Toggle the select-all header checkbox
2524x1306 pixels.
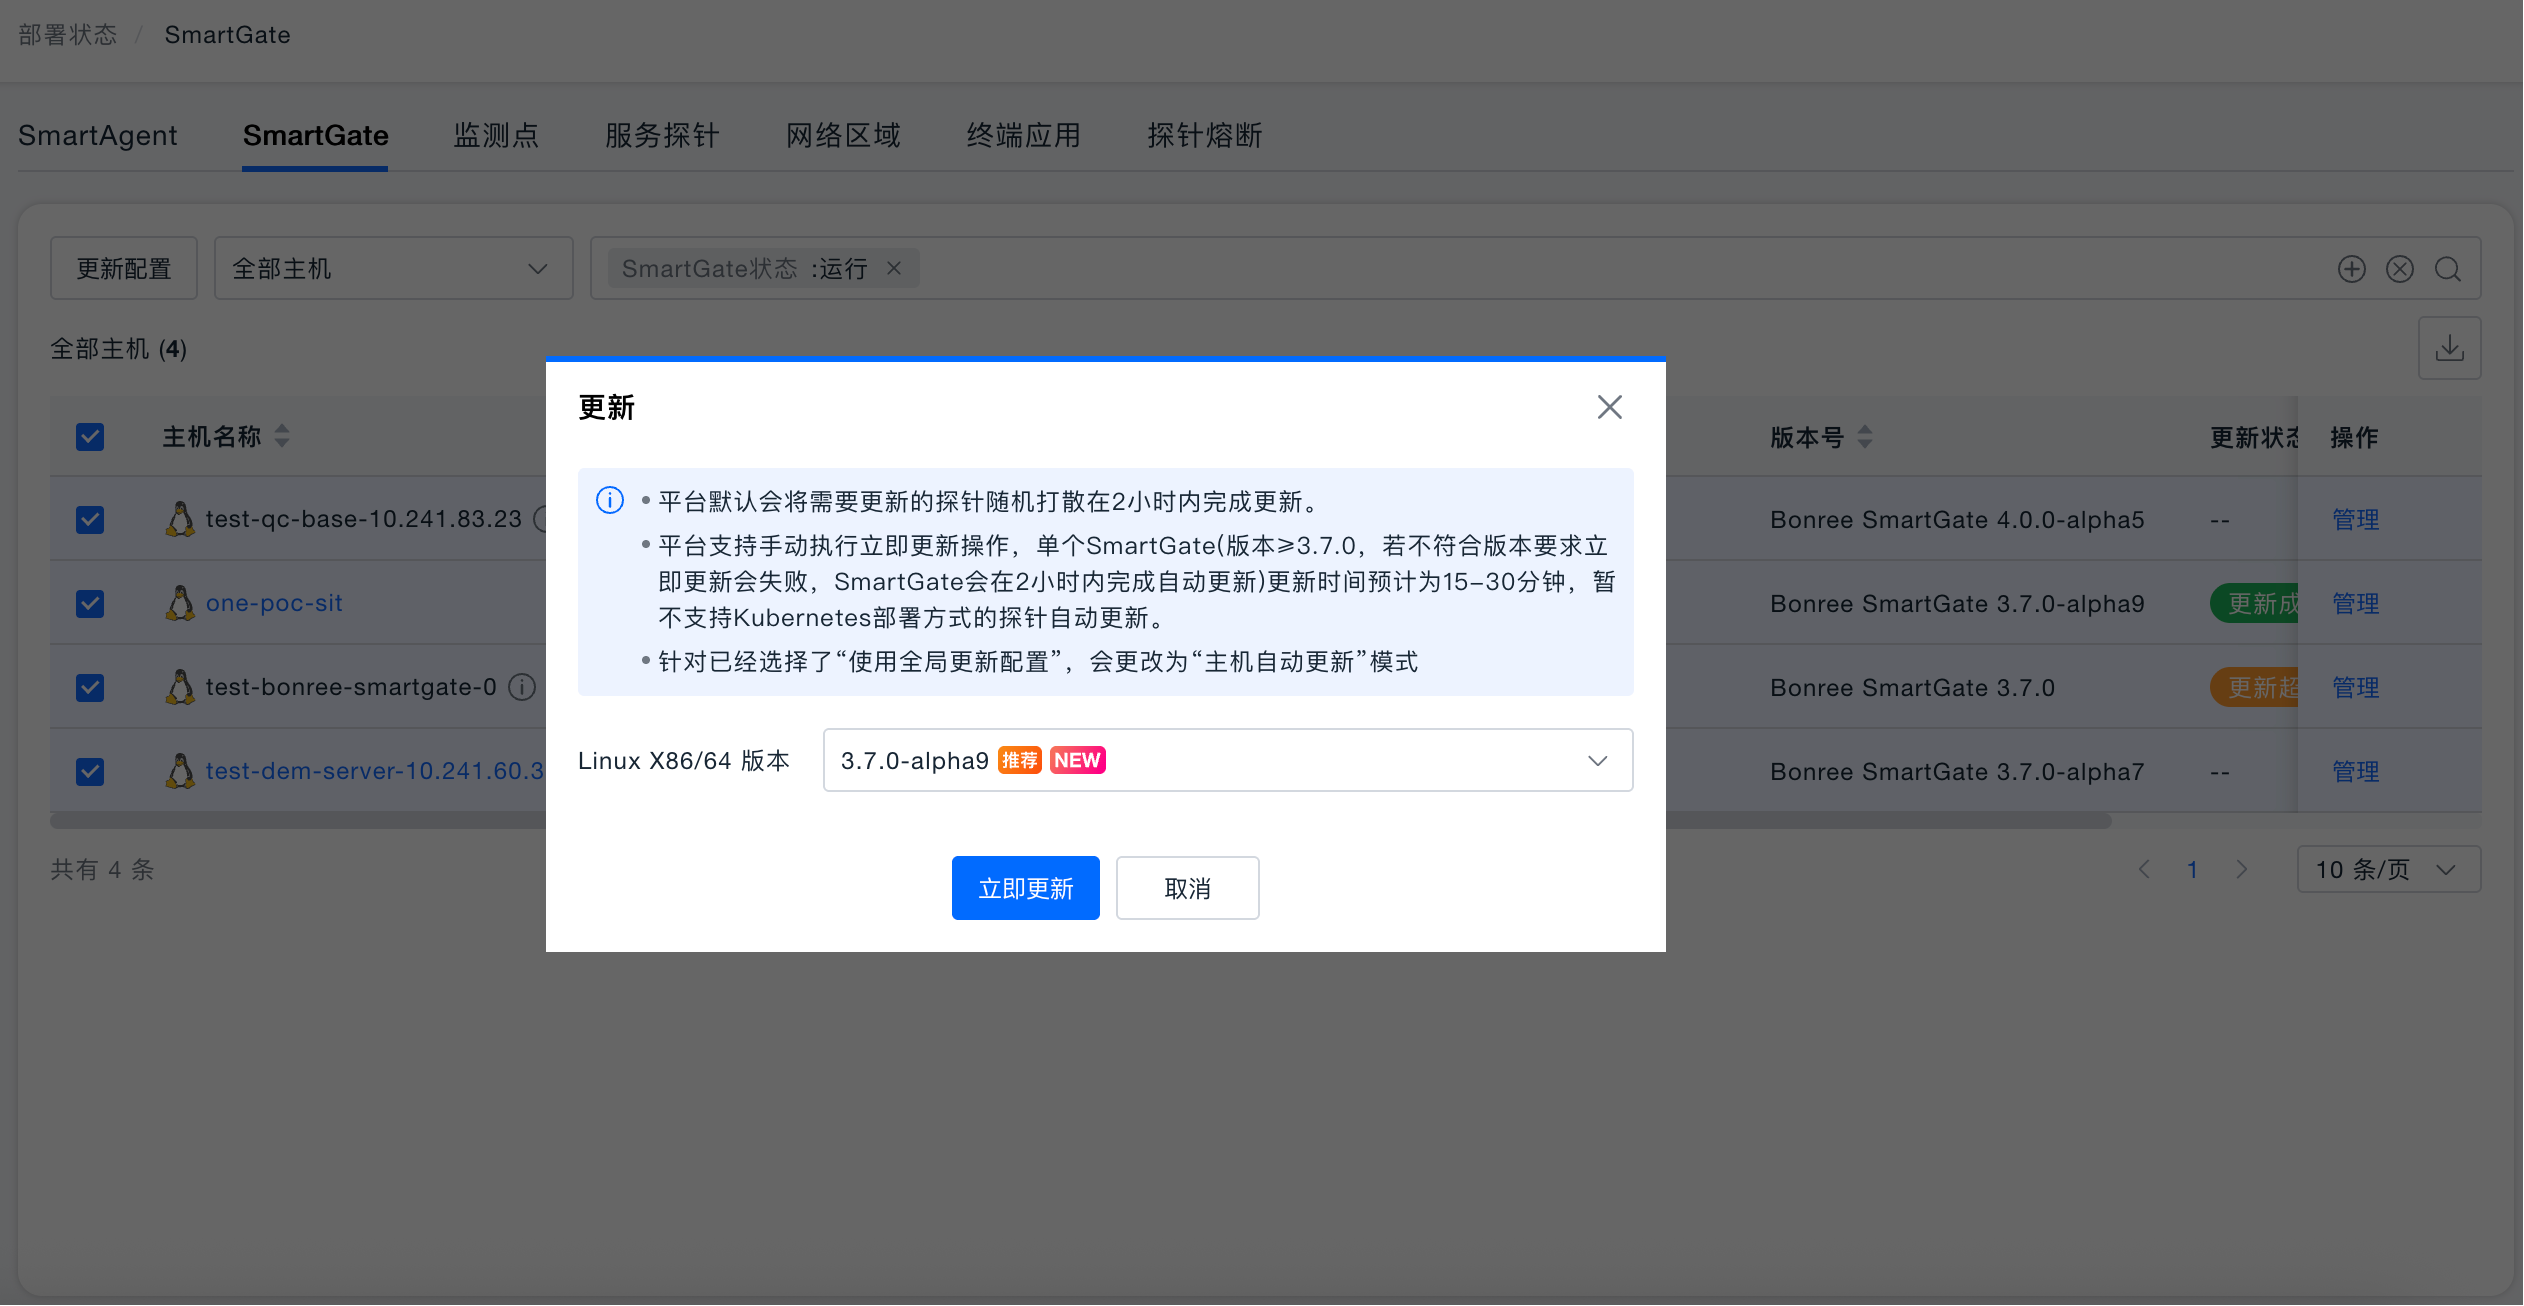point(90,436)
